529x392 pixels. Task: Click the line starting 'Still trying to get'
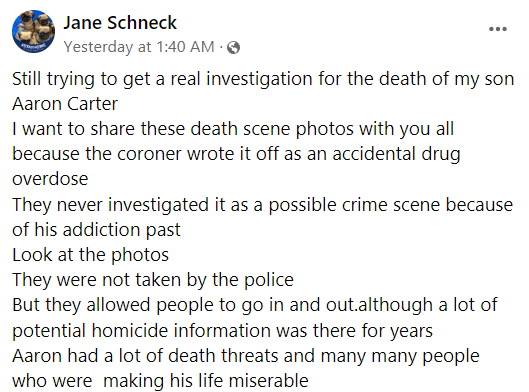click(263, 79)
